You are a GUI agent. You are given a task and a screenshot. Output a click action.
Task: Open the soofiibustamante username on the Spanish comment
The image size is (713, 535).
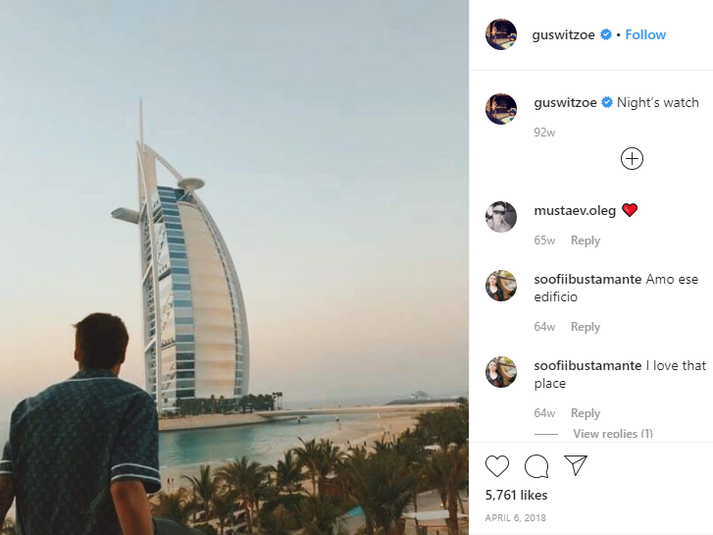[x=587, y=279]
